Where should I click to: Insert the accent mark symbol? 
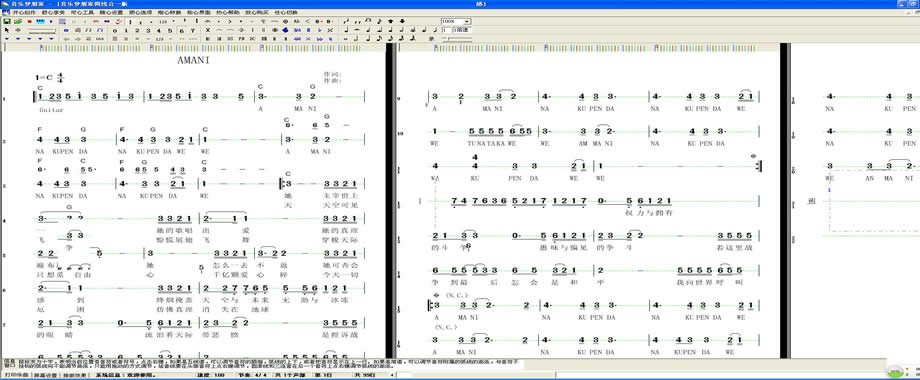[229, 21]
